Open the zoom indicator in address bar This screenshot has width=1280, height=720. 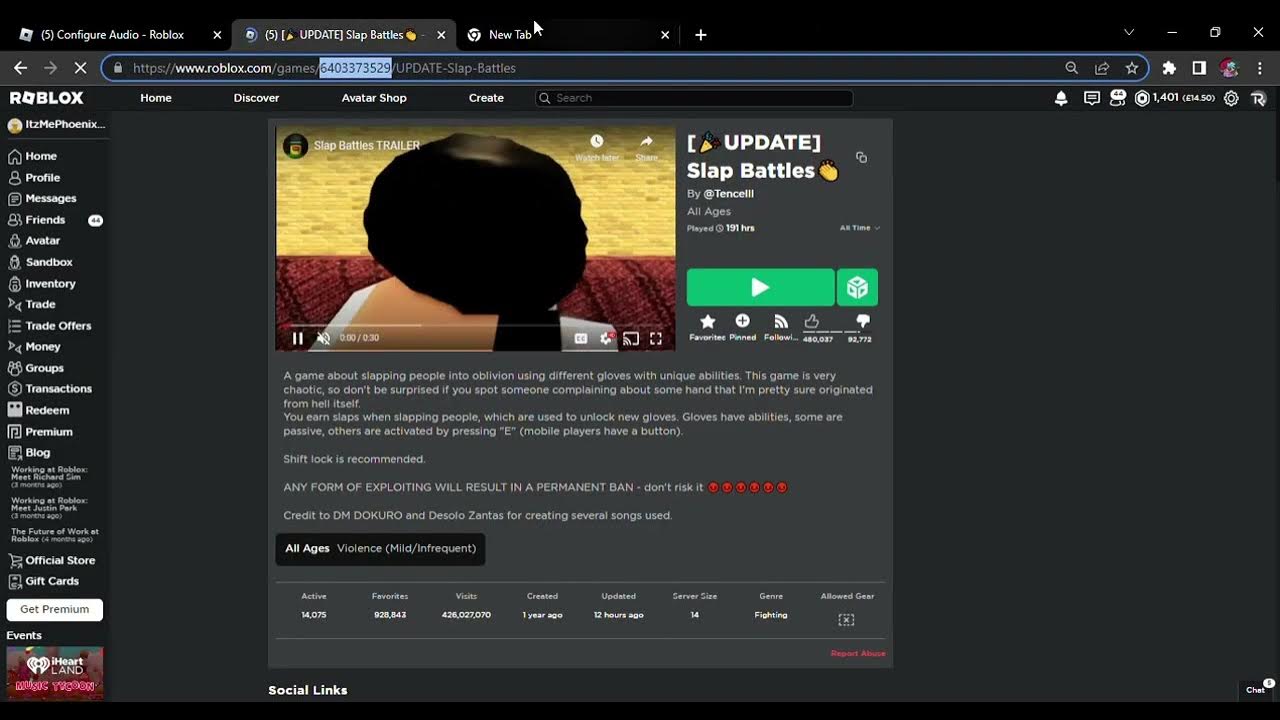(1071, 68)
